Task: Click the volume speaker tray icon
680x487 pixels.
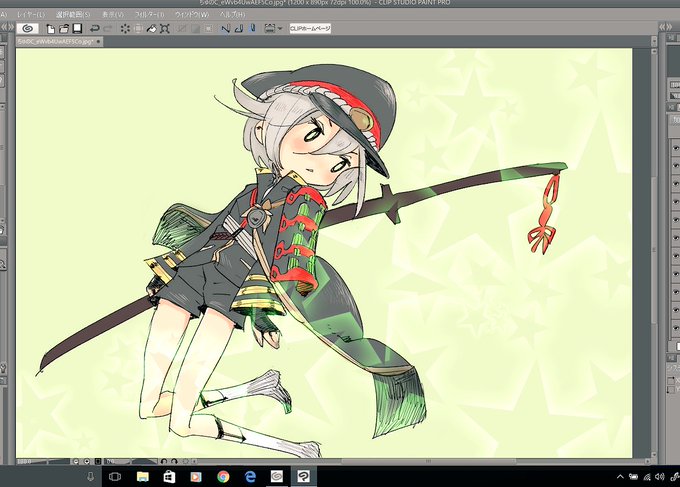Action: point(660,477)
